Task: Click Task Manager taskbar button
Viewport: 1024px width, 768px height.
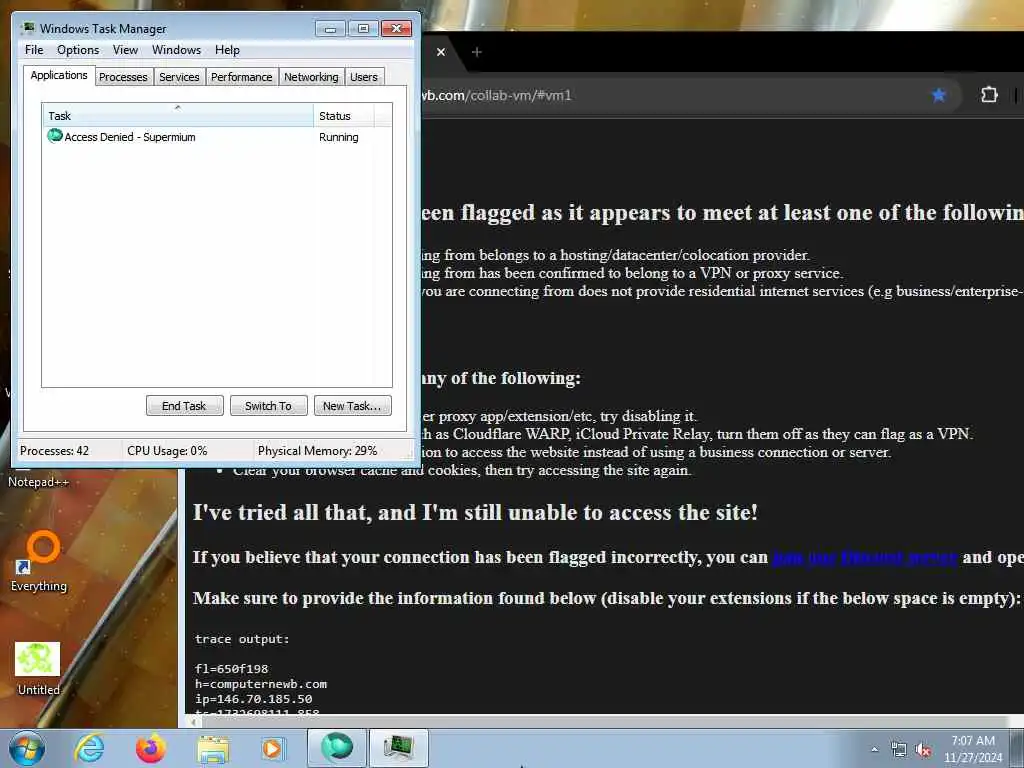Action: [x=399, y=748]
